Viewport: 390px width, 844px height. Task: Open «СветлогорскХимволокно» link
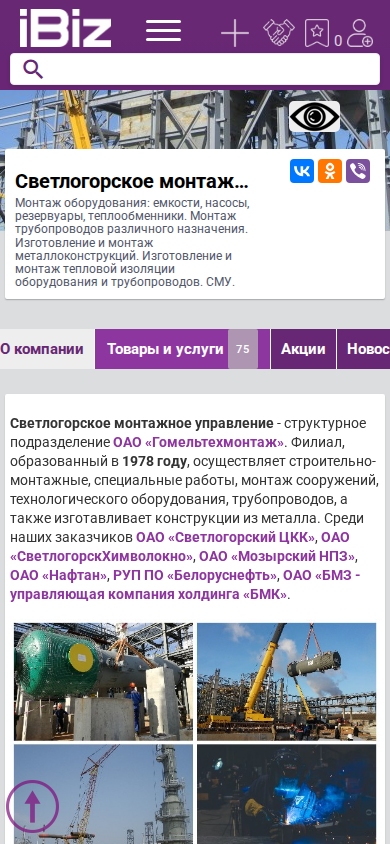pos(102,556)
